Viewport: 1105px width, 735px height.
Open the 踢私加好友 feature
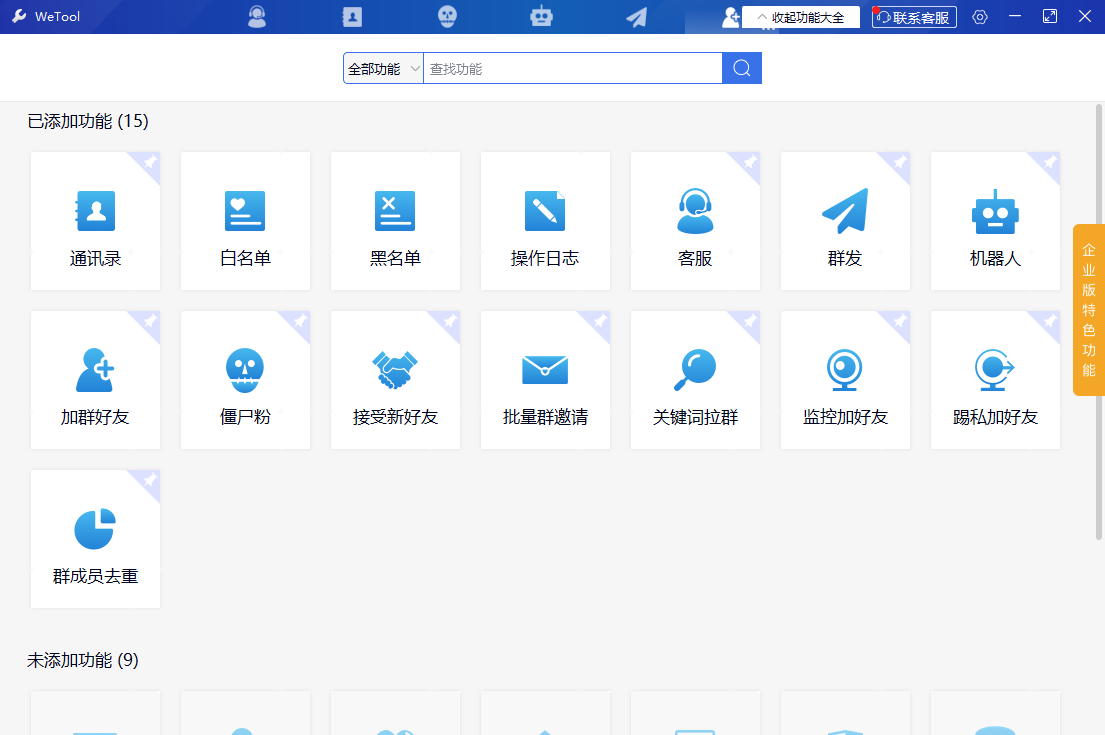pyautogui.click(x=996, y=380)
